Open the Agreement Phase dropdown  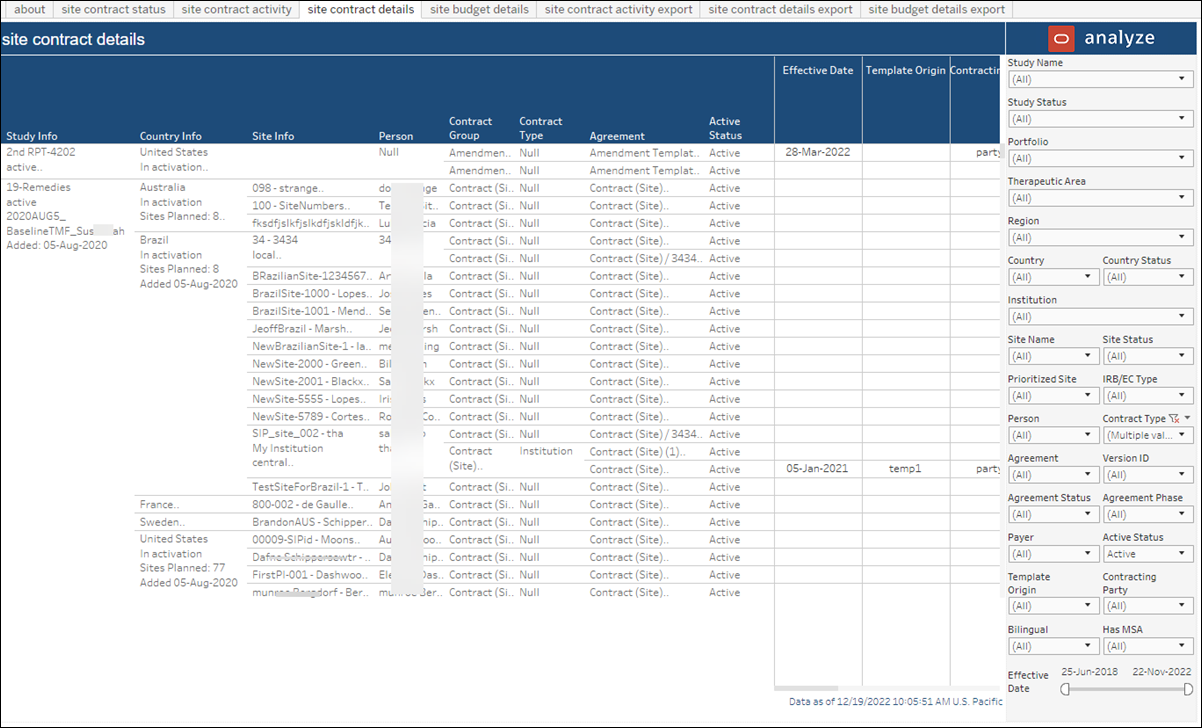click(x=1148, y=514)
